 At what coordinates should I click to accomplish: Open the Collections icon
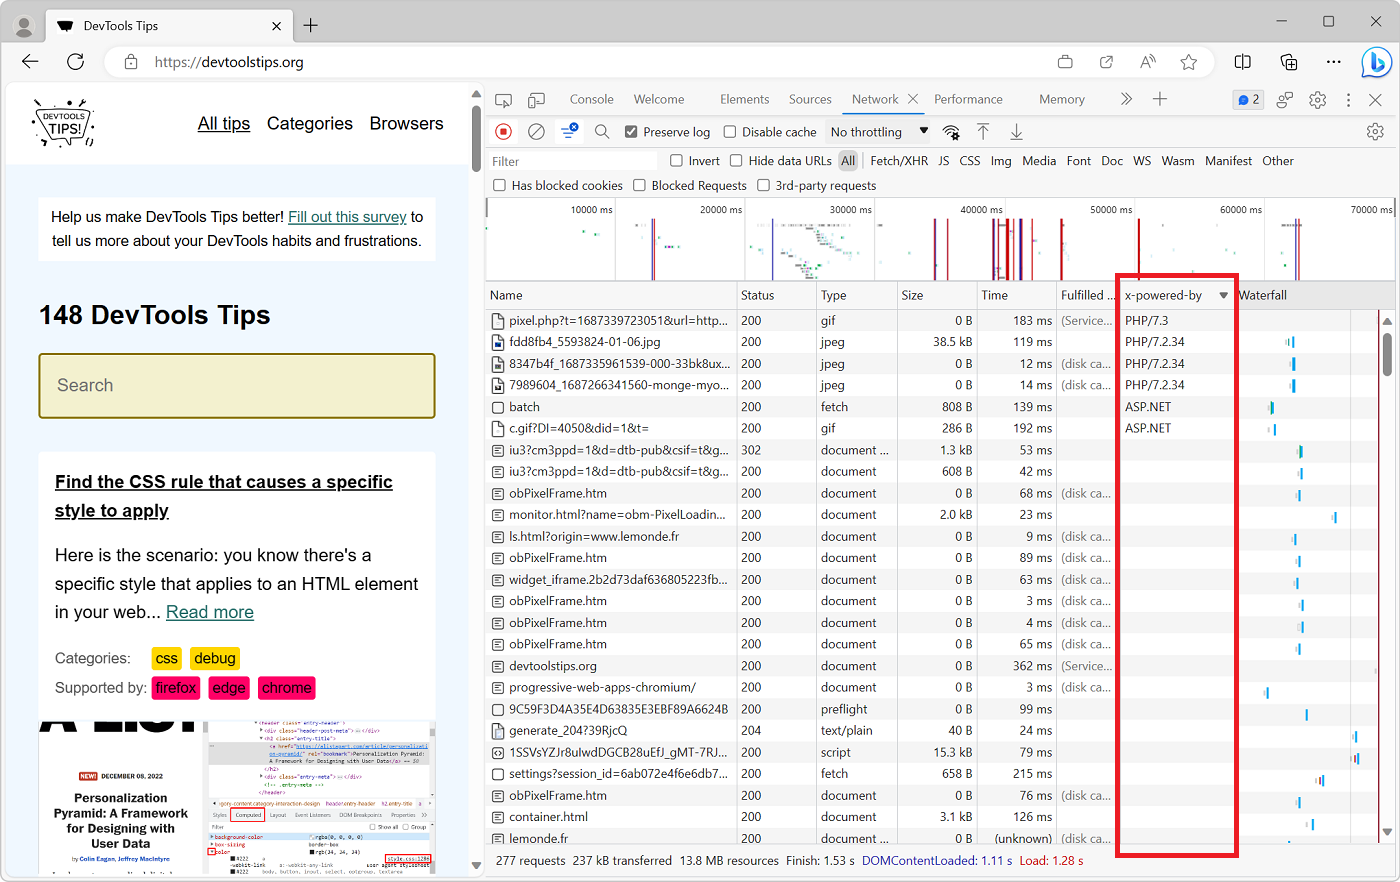1289,62
